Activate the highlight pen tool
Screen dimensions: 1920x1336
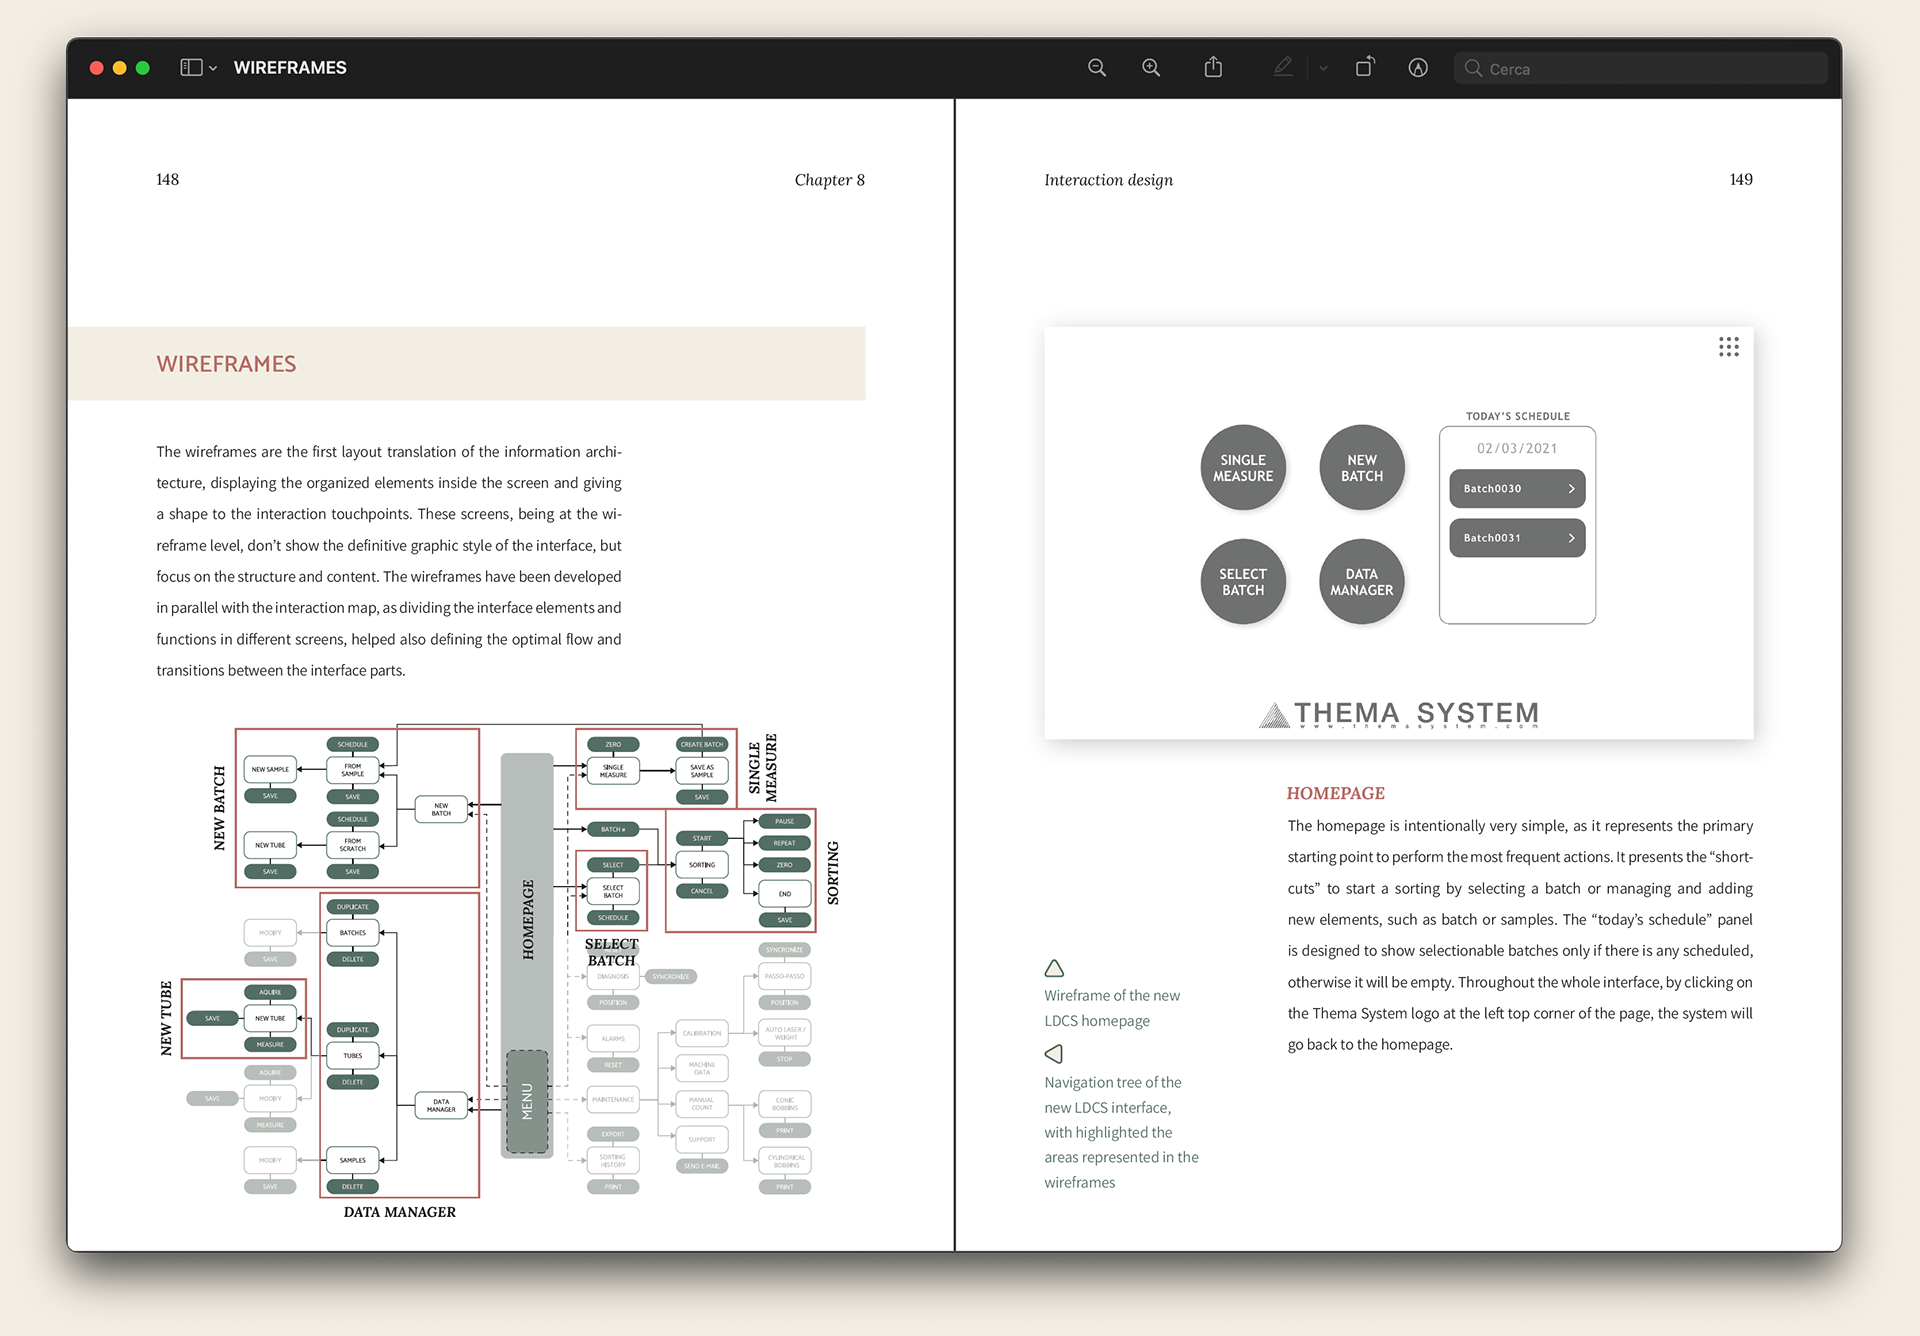click(x=1283, y=67)
